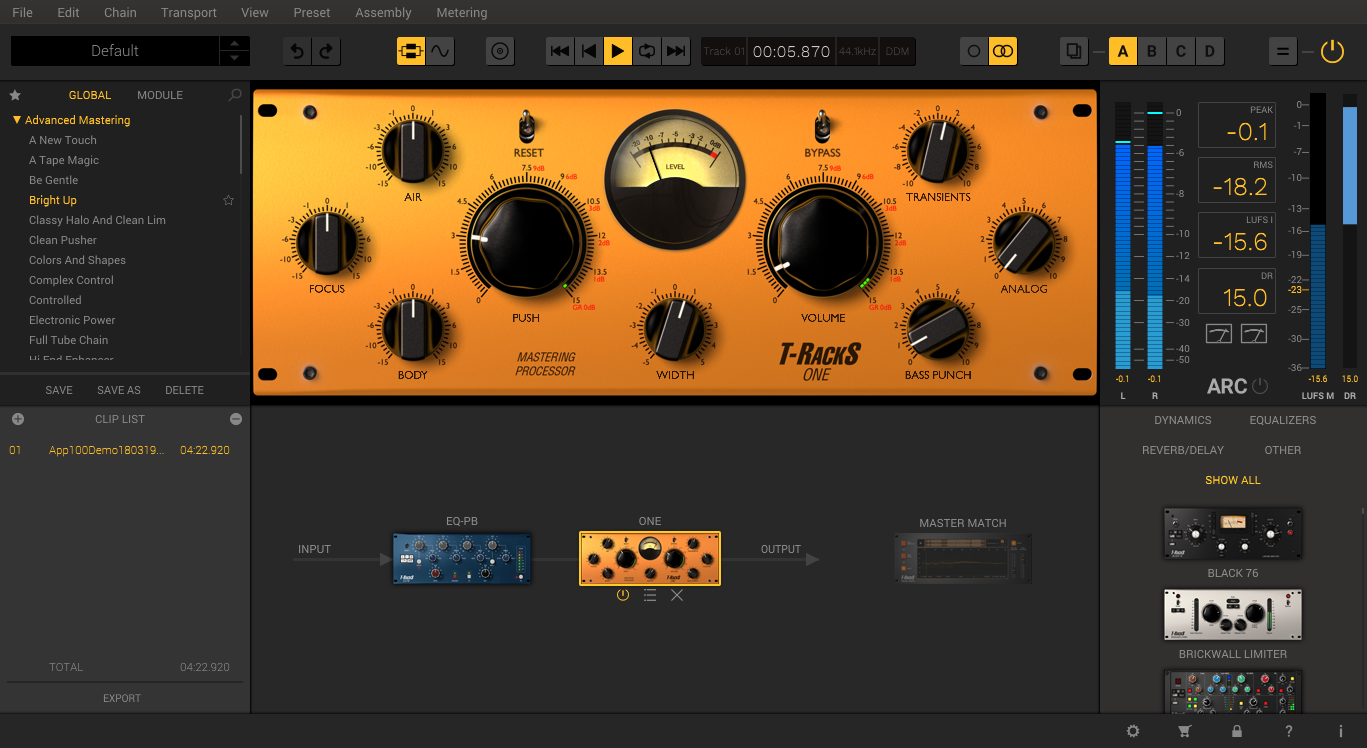
Task: Select mono single-circle monitoring icon
Action: pos(974,51)
